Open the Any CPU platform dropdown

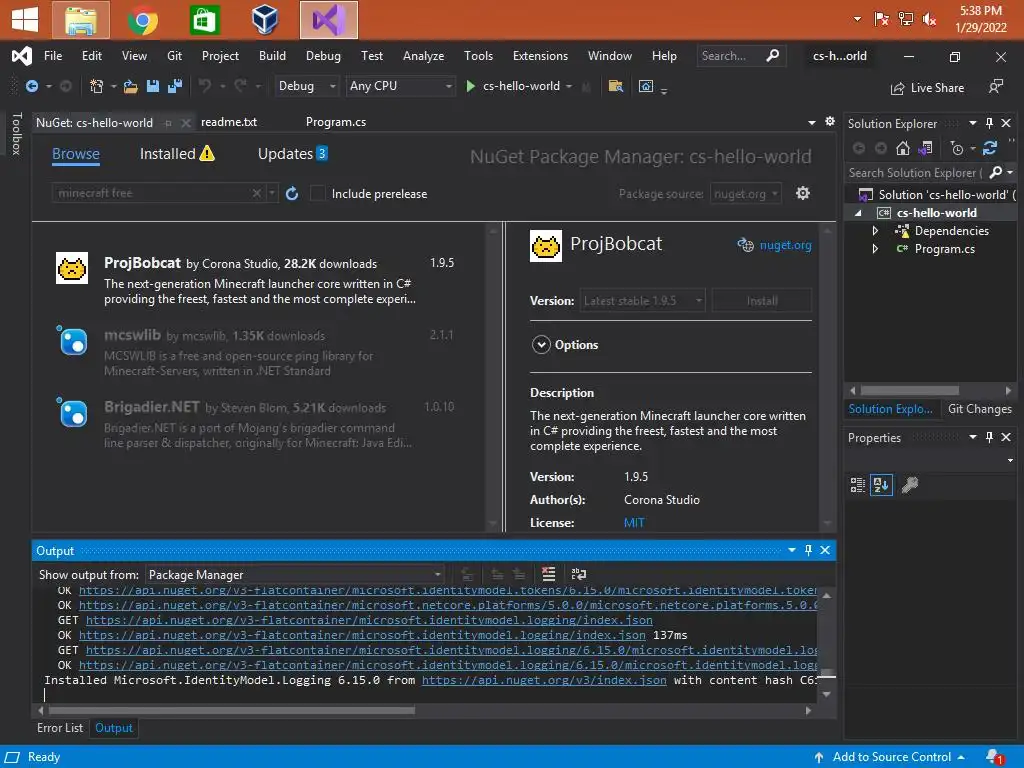pos(400,86)
